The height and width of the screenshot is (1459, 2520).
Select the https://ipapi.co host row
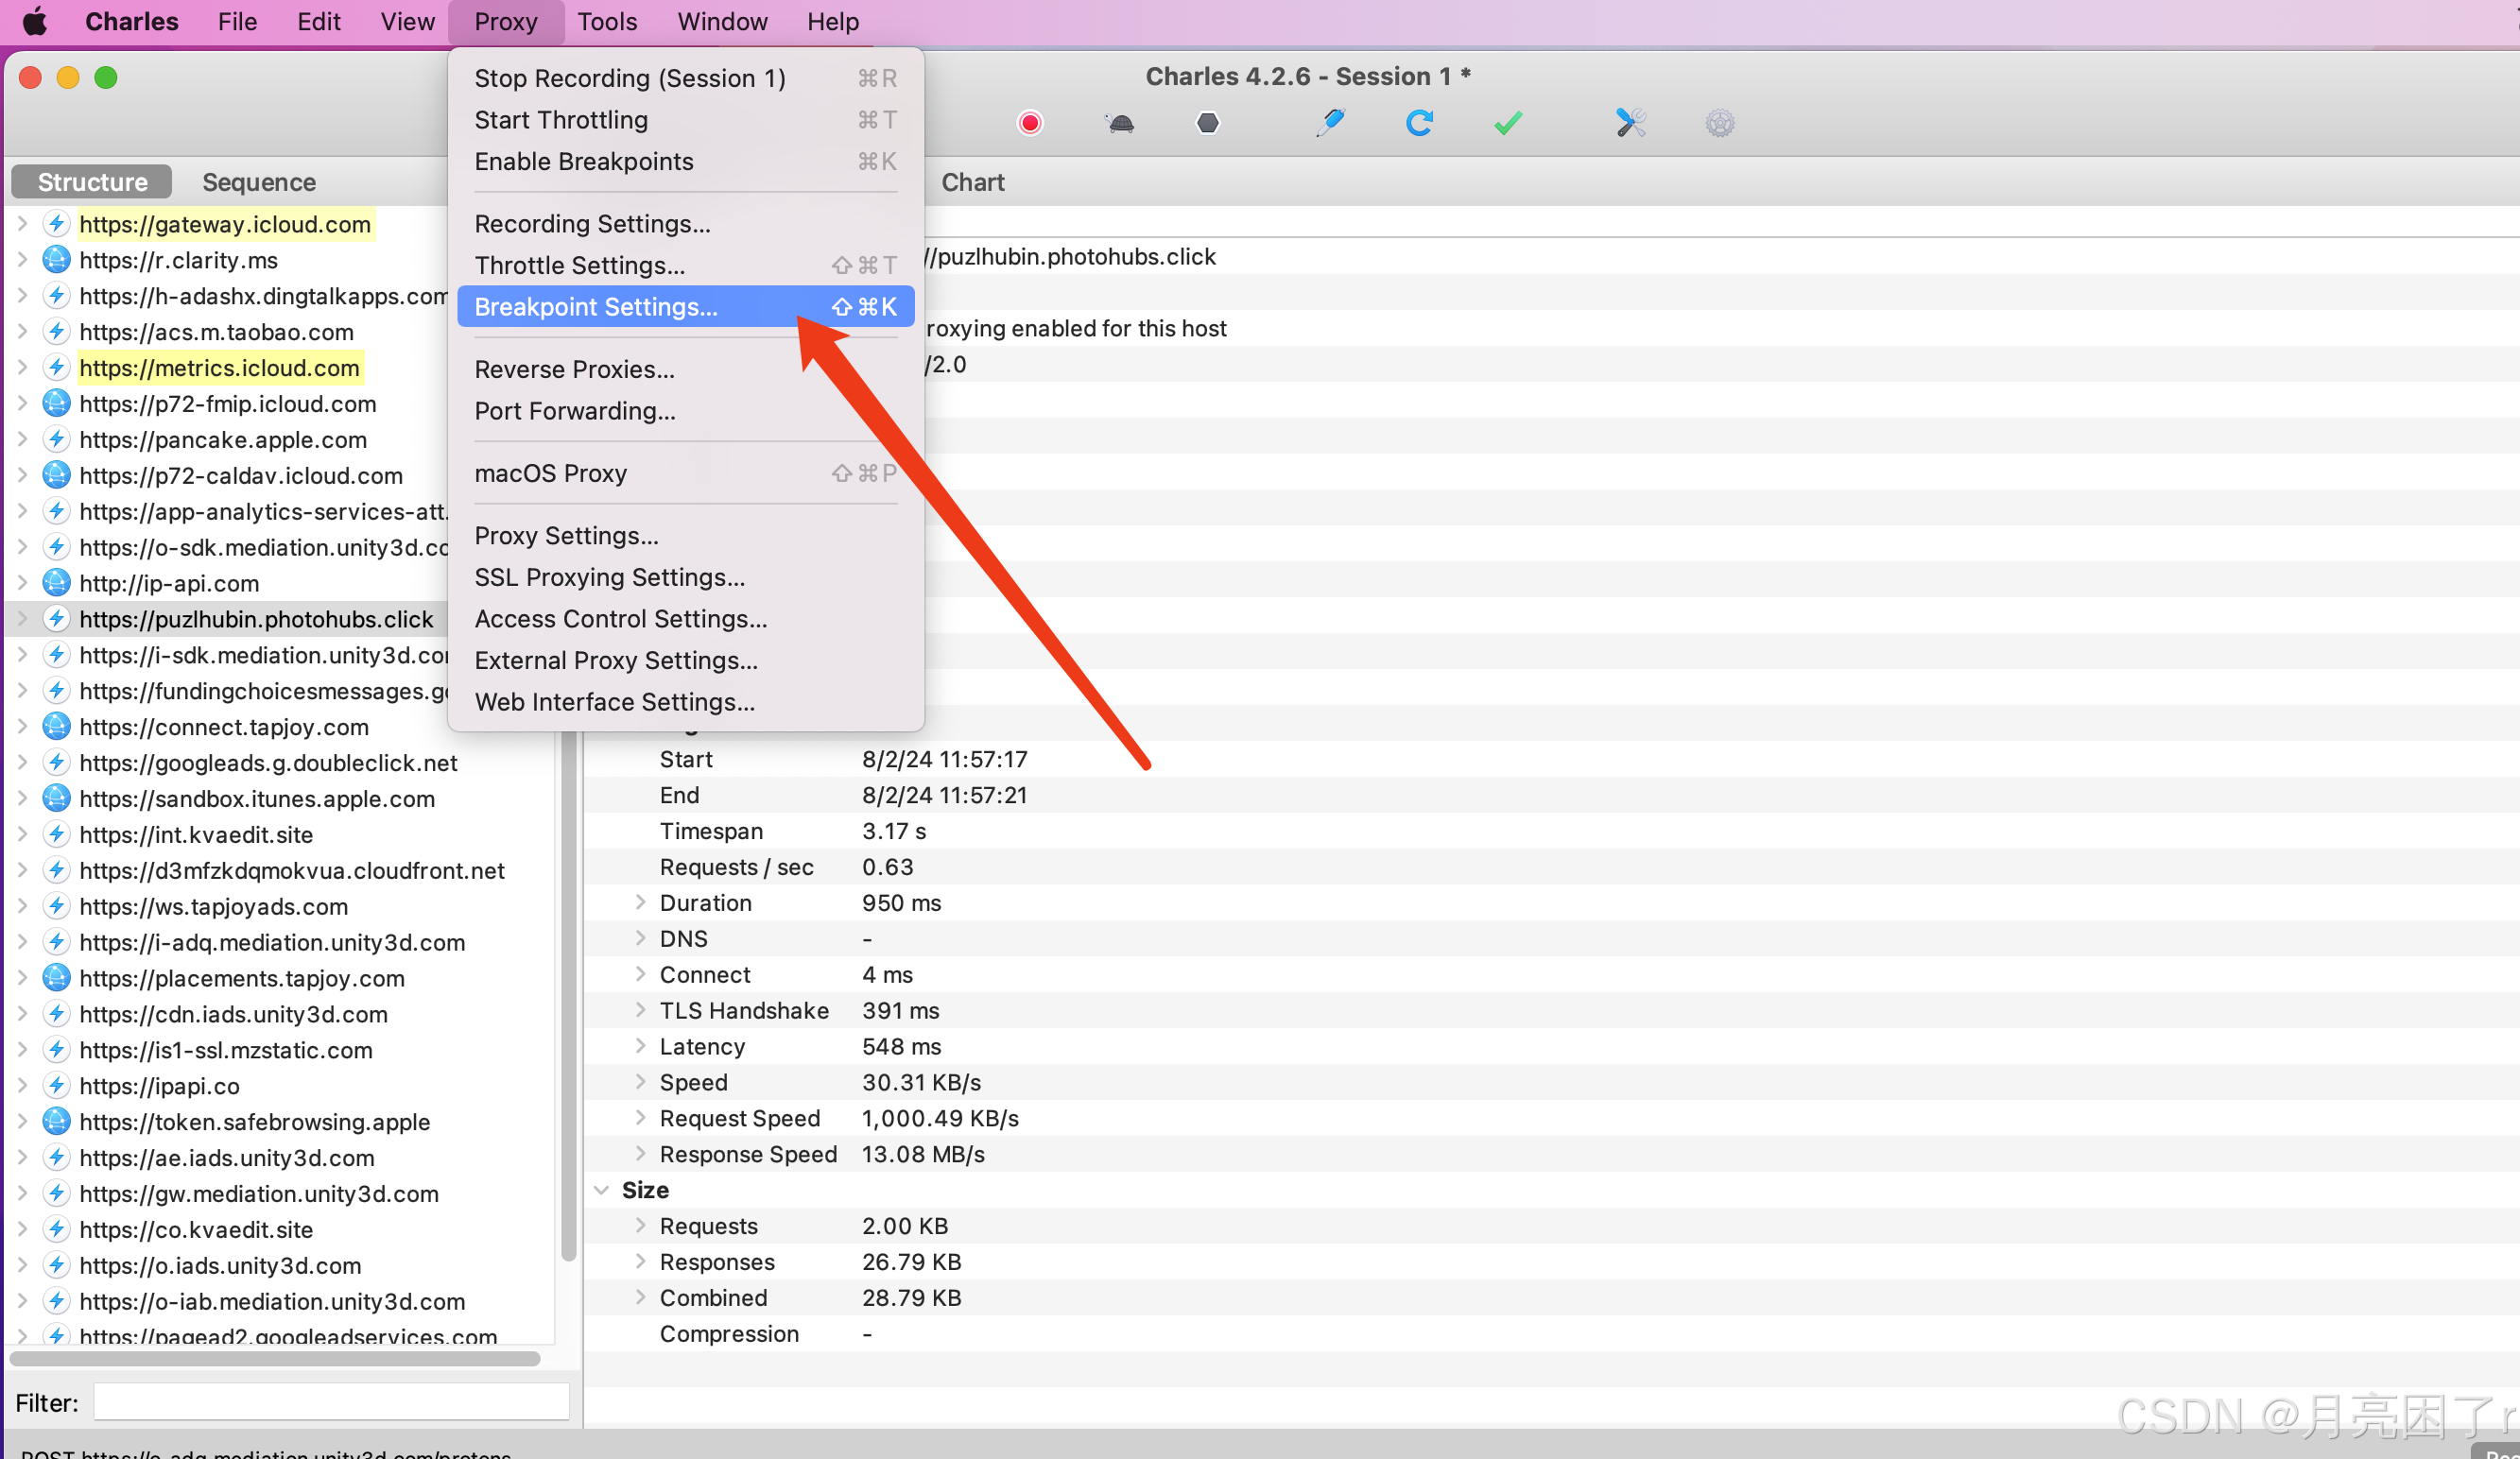(x=280, y=1086)
